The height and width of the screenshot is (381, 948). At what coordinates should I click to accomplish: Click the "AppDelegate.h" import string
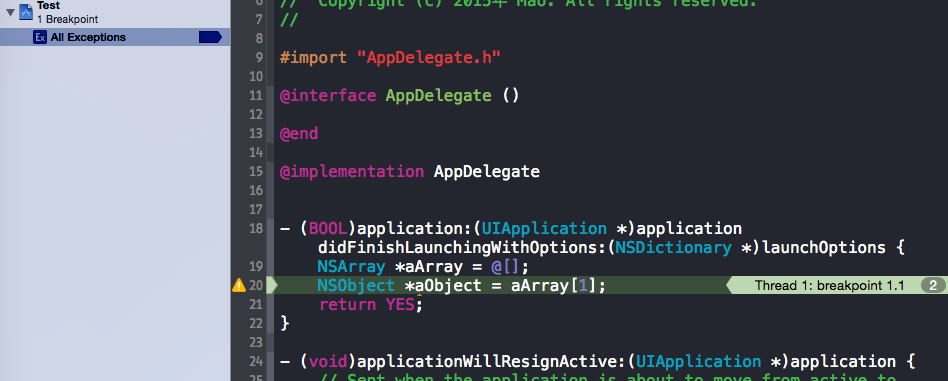click(429, 57)
